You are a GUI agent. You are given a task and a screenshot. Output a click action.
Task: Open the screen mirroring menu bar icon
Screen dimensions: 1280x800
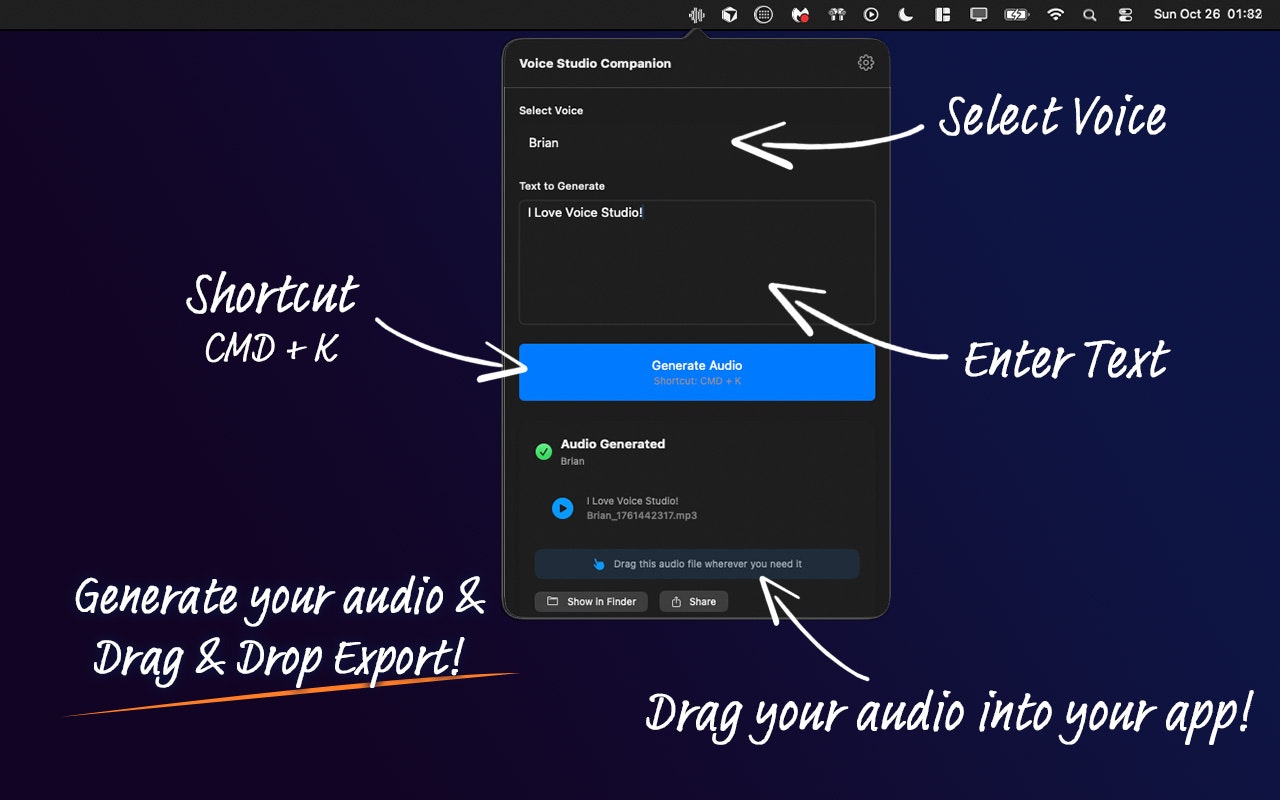pos(978,14)
